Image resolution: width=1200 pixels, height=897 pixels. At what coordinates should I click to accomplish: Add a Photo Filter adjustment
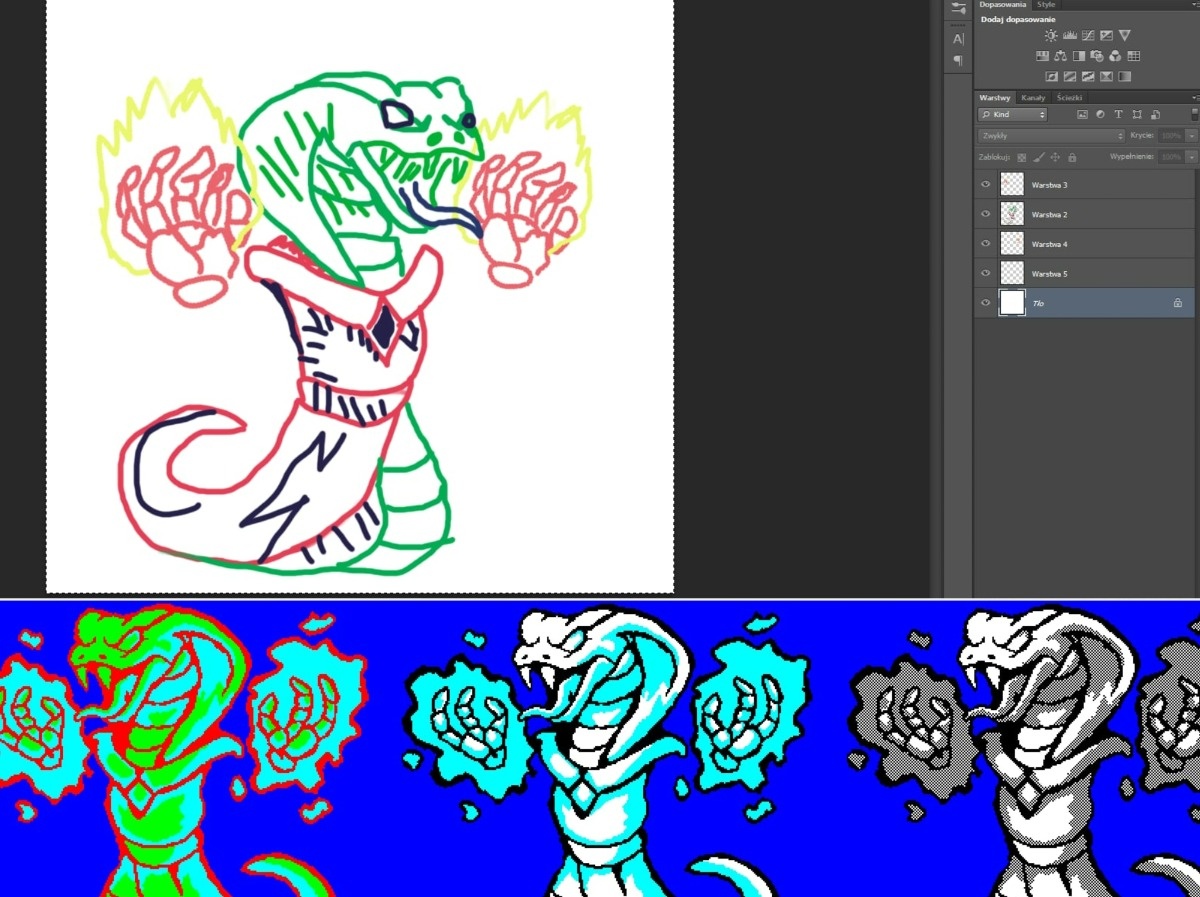click(x=1097, y=56)
